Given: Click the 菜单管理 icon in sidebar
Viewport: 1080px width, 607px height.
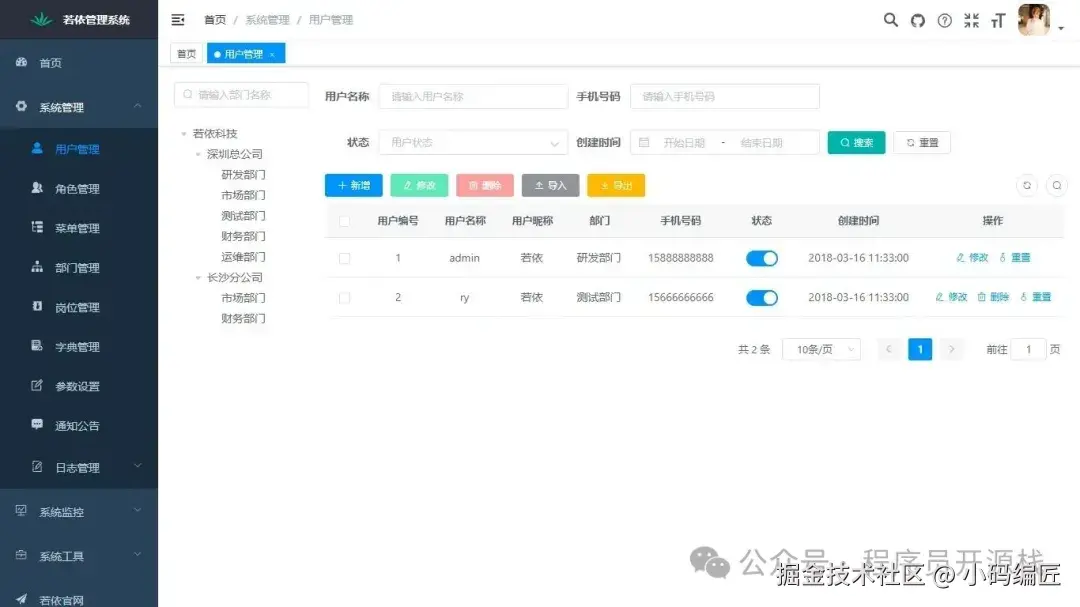Looking at the screenshot, I should coord(37,227).
